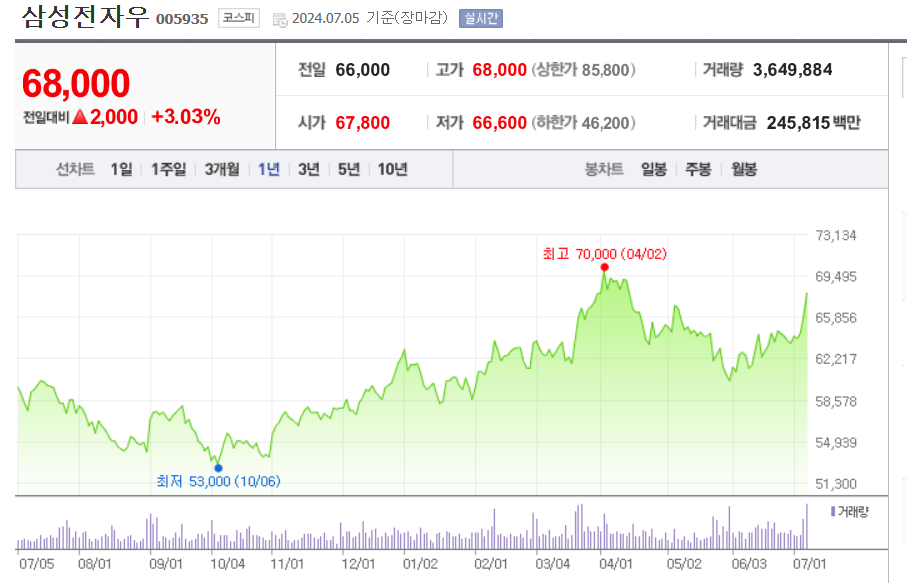Open the 10년 chart period
The image size is (907, 583).
tap(393, 169)
